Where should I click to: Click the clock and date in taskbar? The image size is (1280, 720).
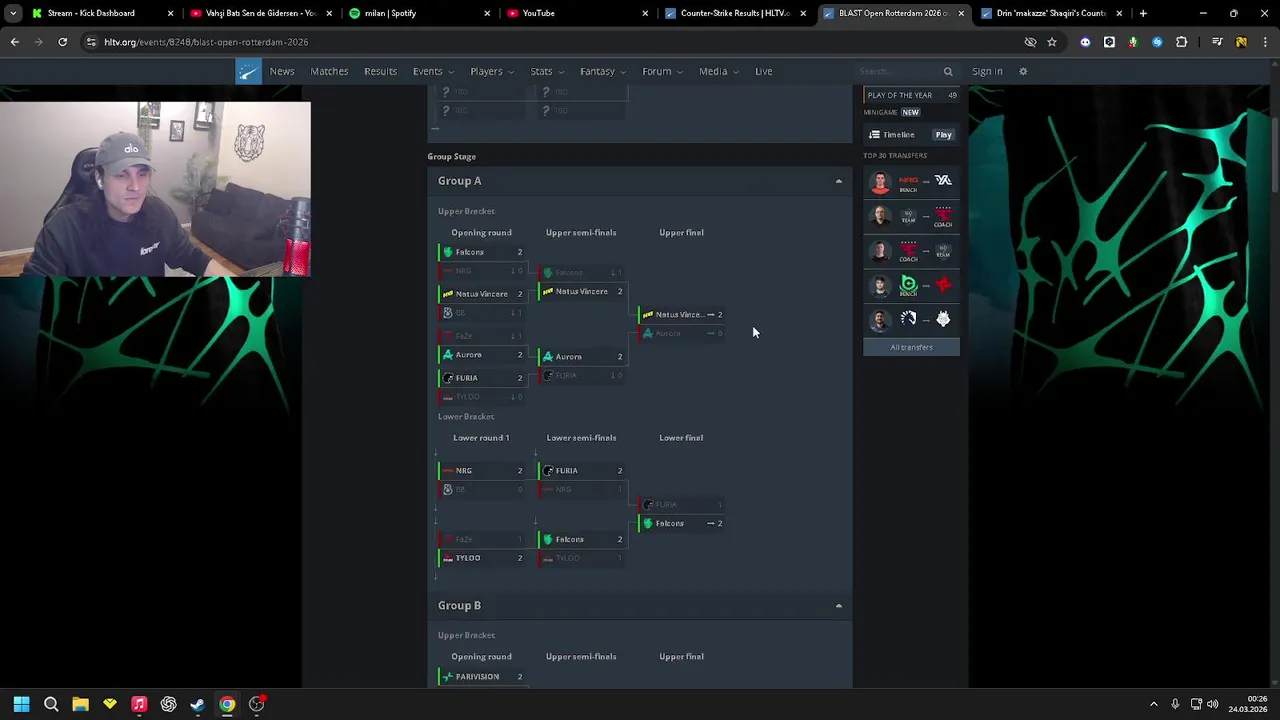point(1248,704)
